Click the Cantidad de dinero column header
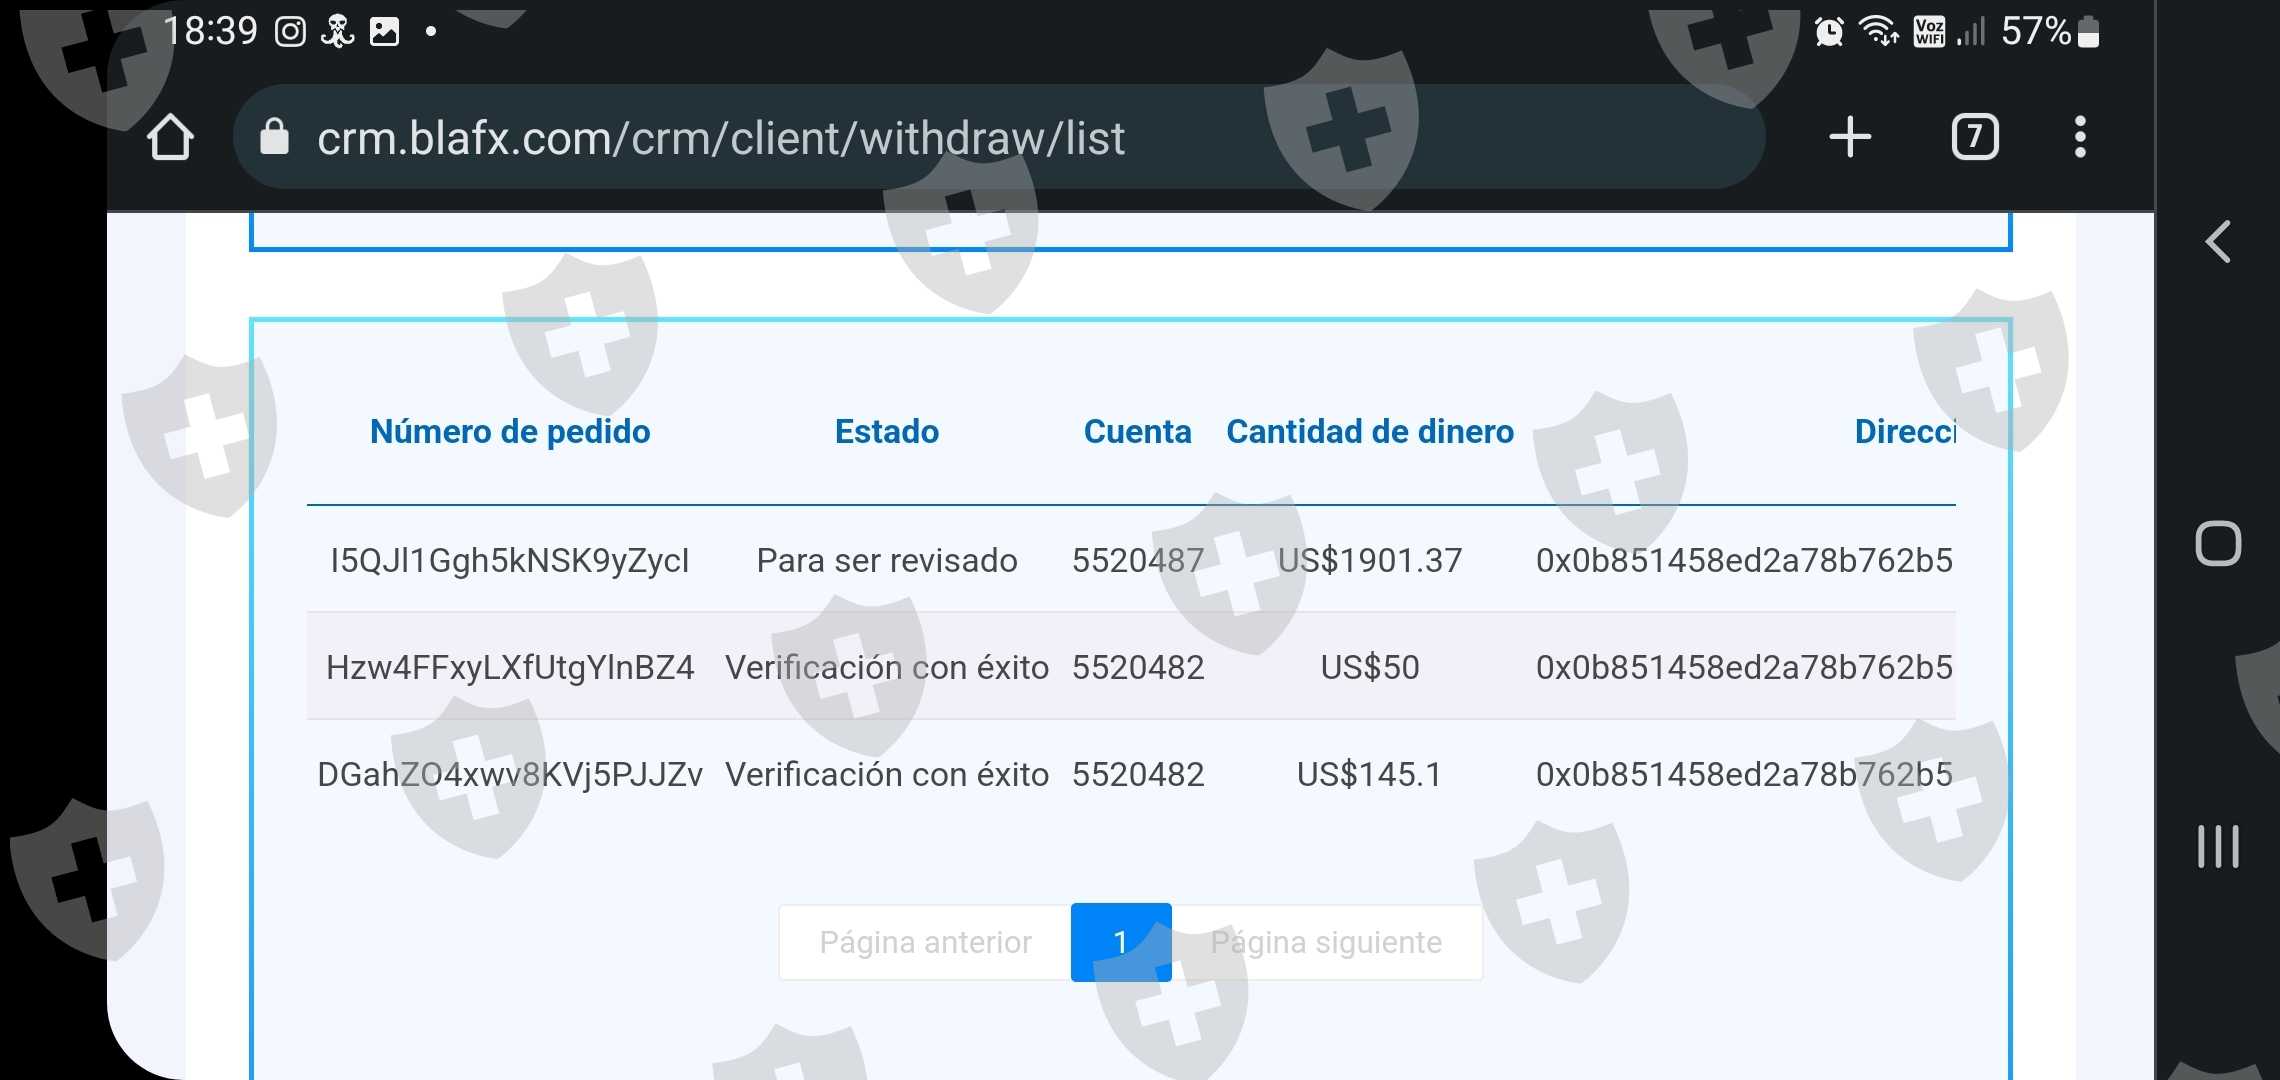Image resolution: width=2280 pixels, height=1080 pixels. point(1369,432)
